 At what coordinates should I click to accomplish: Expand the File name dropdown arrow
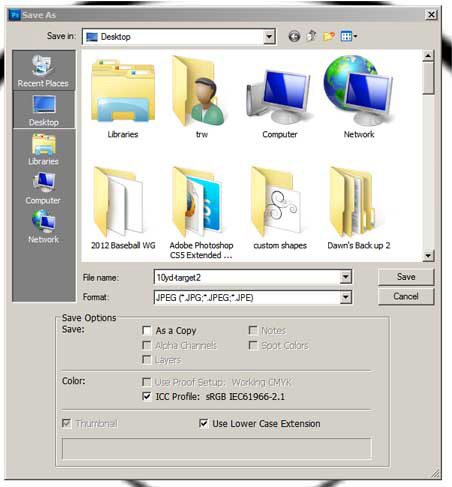(x=346, y=277)
